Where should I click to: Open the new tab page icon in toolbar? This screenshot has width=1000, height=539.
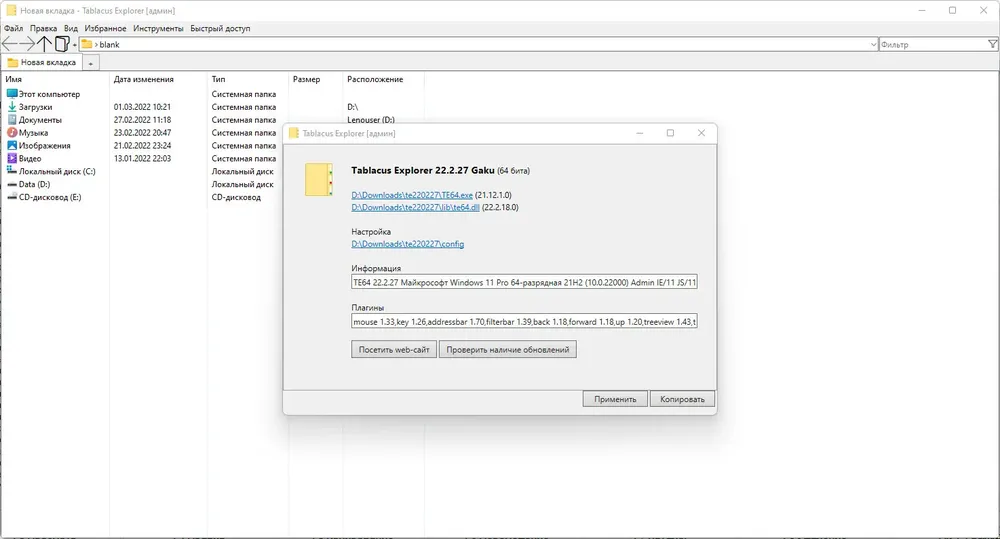(x=62, y=44)
